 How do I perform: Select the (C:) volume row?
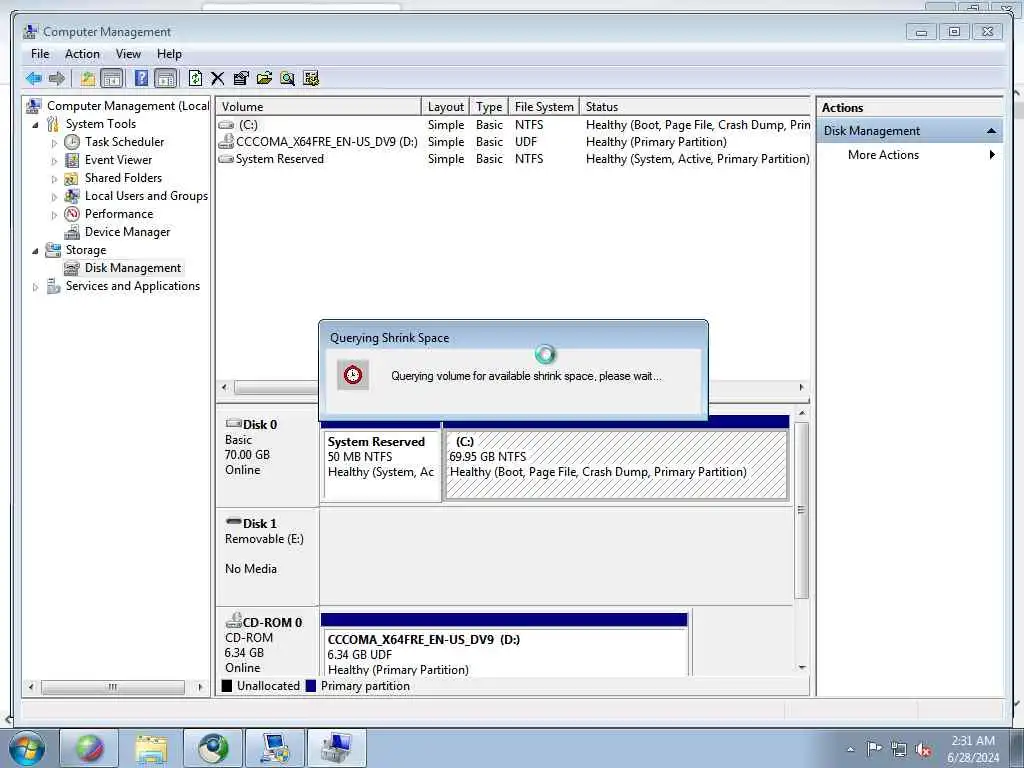[x=513, y=125]
